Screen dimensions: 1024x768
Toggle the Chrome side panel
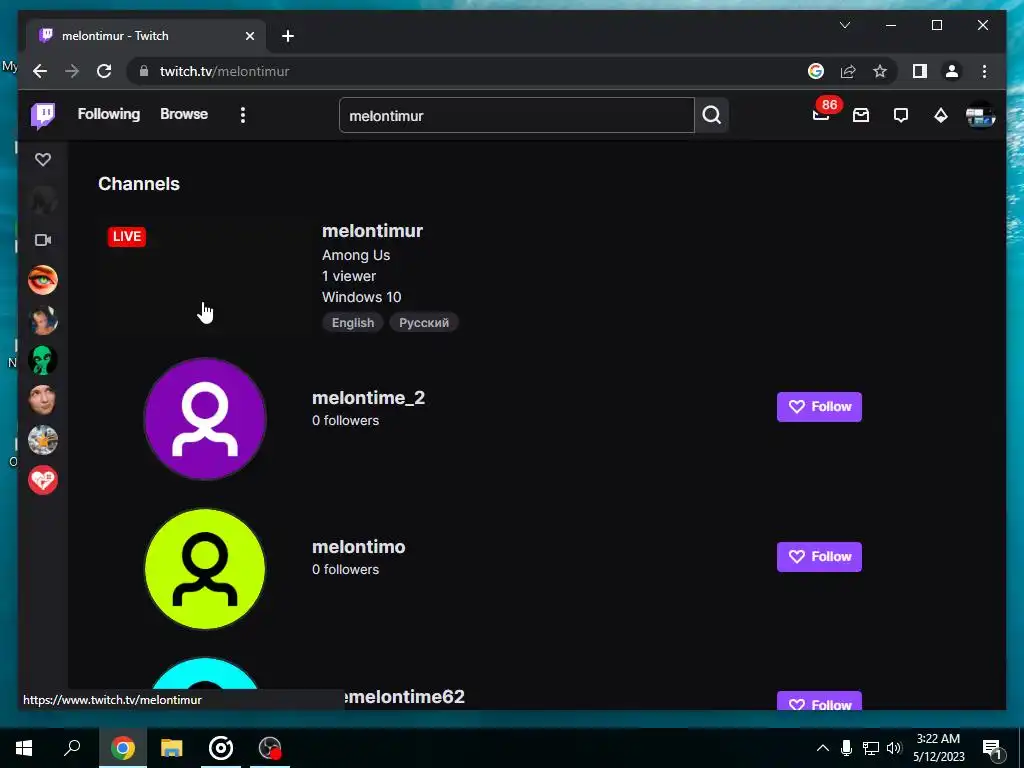920,71
